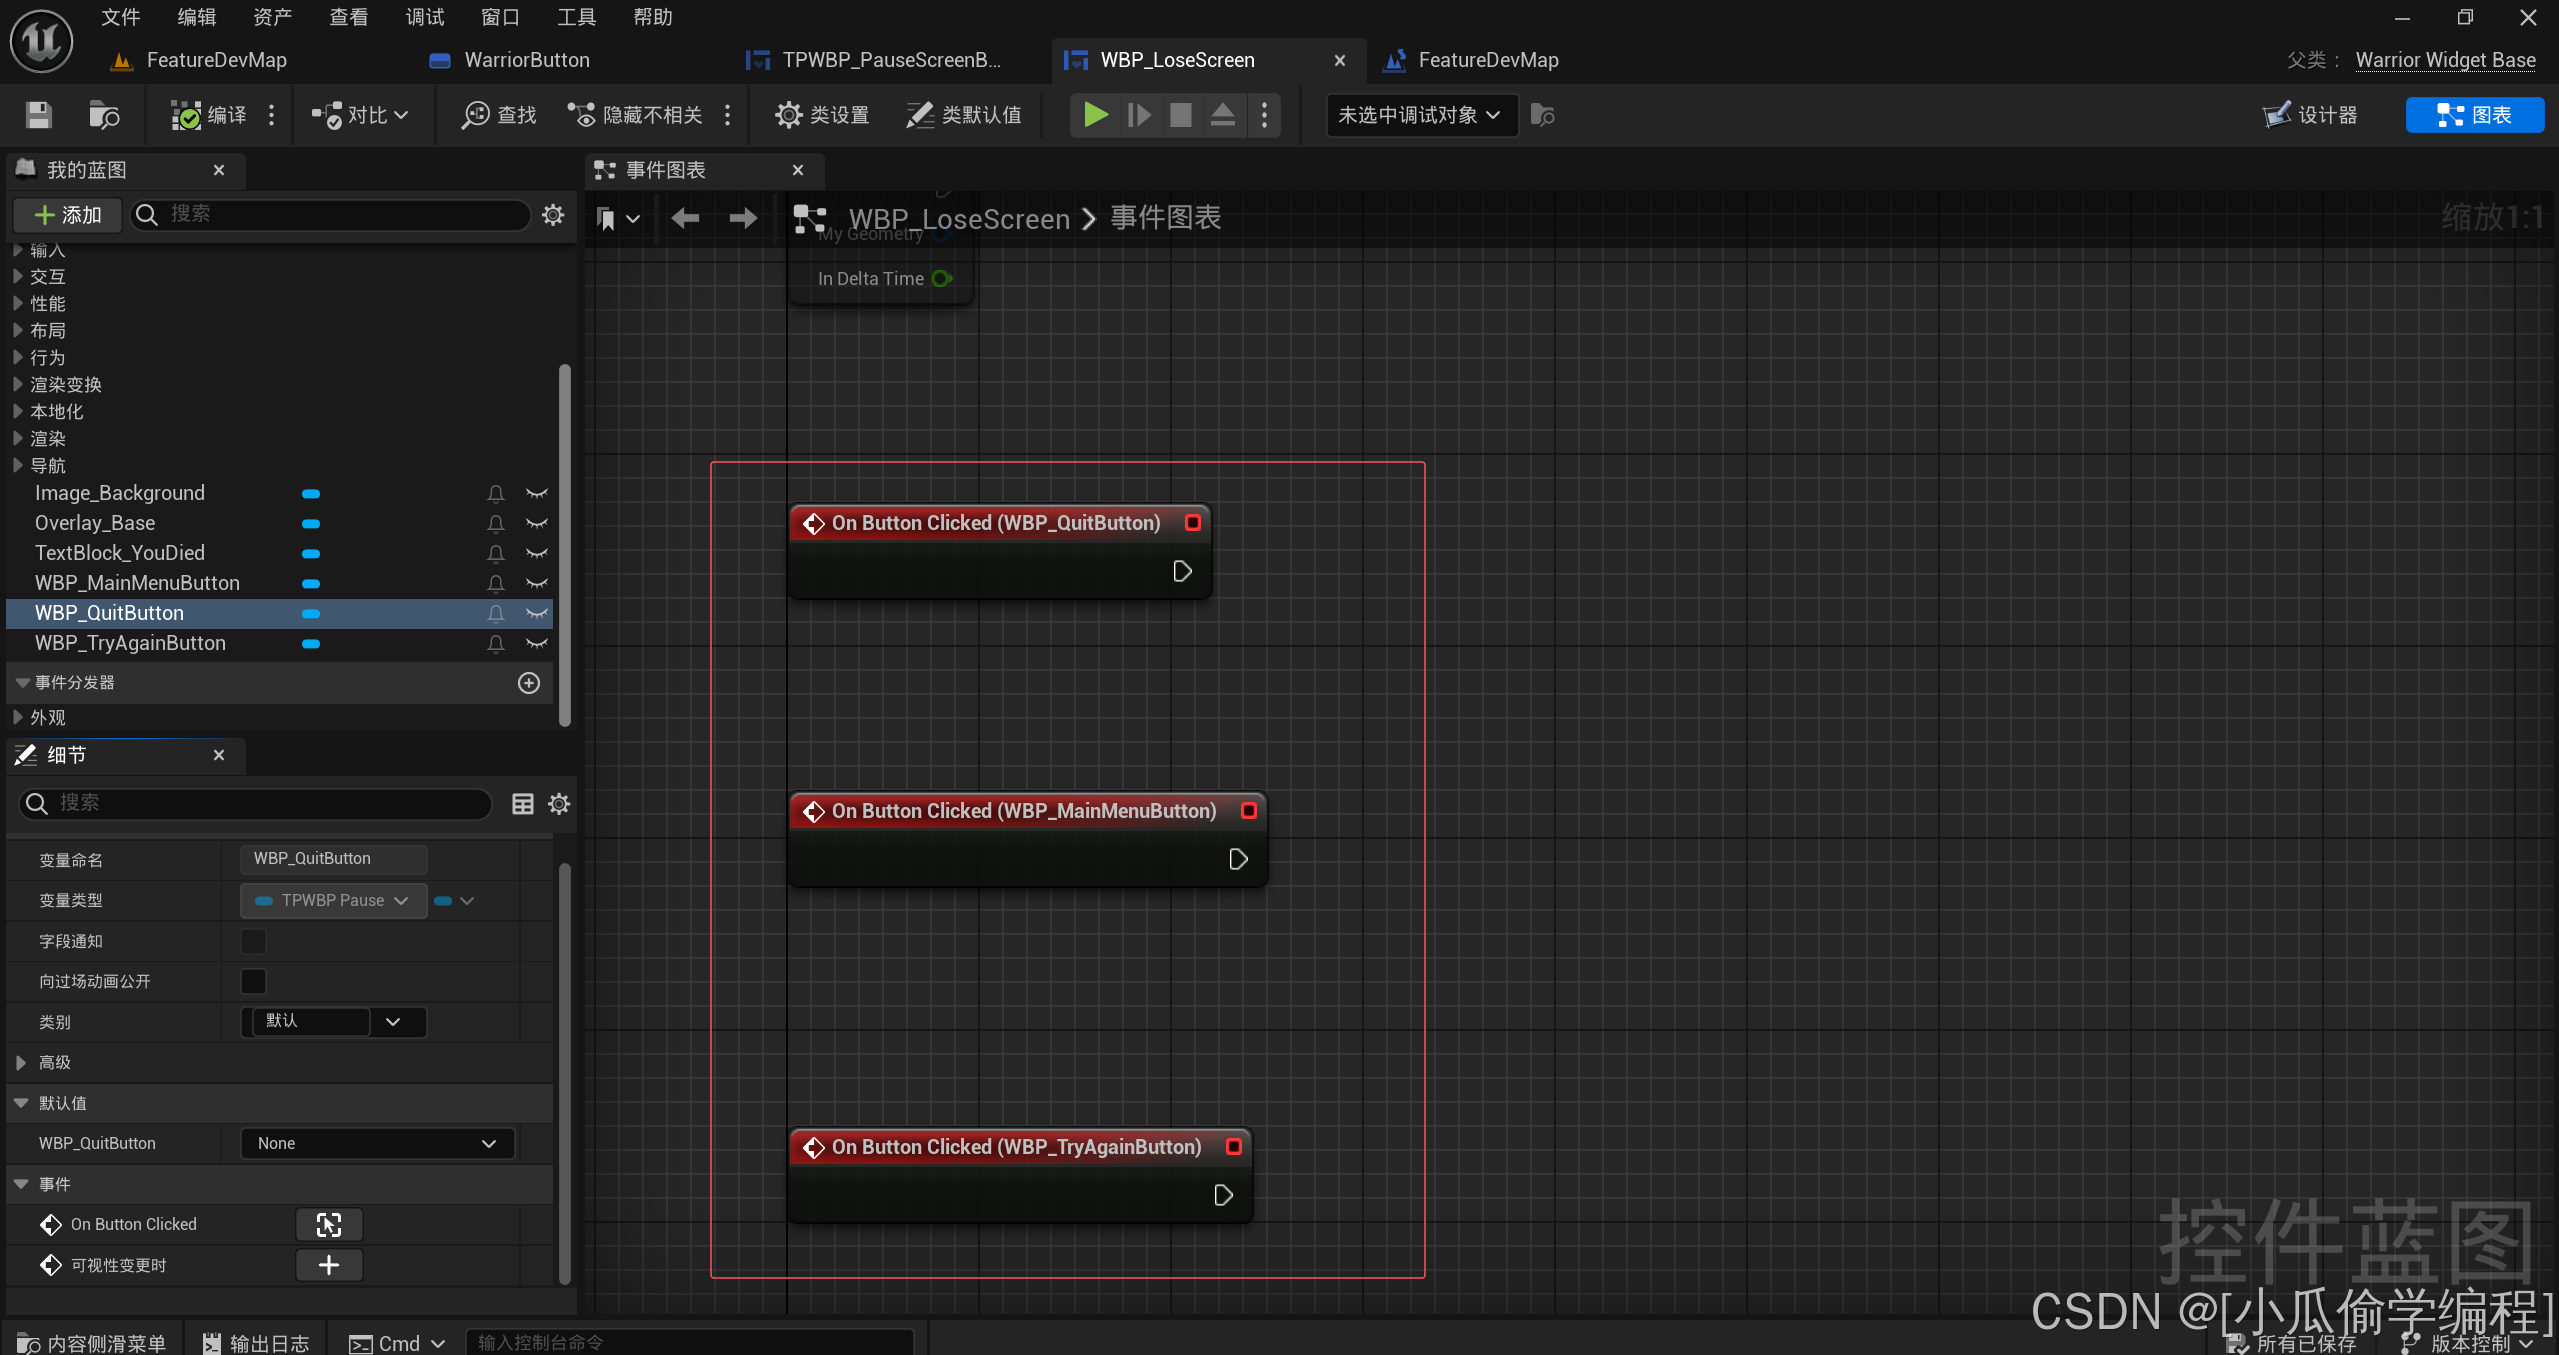Toggle visibility eye for WBP_MainMenuButton

pyautogui.click(x=537, y=583)
